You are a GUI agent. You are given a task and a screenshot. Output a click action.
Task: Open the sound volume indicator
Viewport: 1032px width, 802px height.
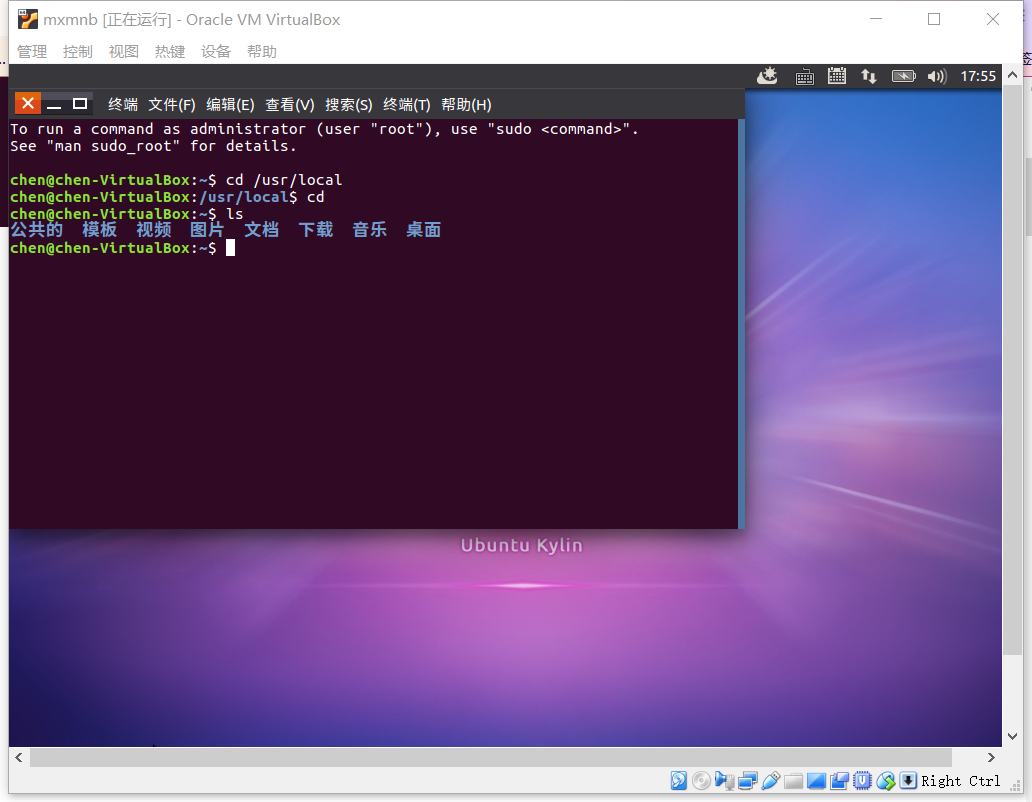click(x=937, y=76)
